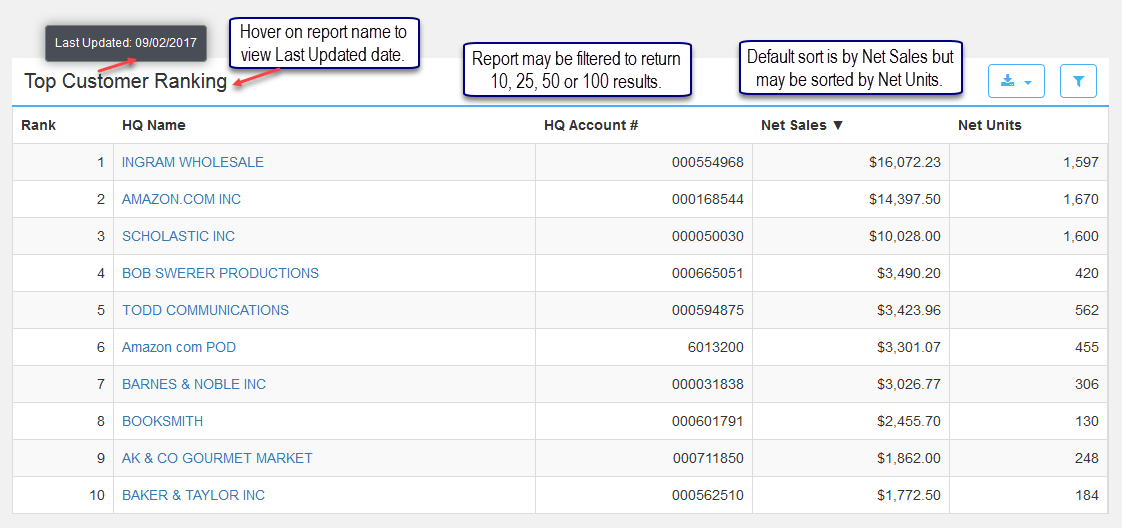Select account number 000050030
Viewport: 1122px width, 528px height.
708,236
